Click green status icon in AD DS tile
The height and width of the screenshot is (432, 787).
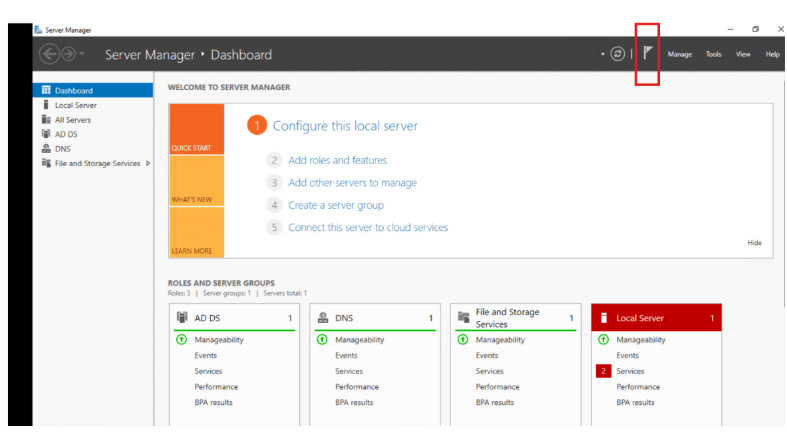point(181,340)
